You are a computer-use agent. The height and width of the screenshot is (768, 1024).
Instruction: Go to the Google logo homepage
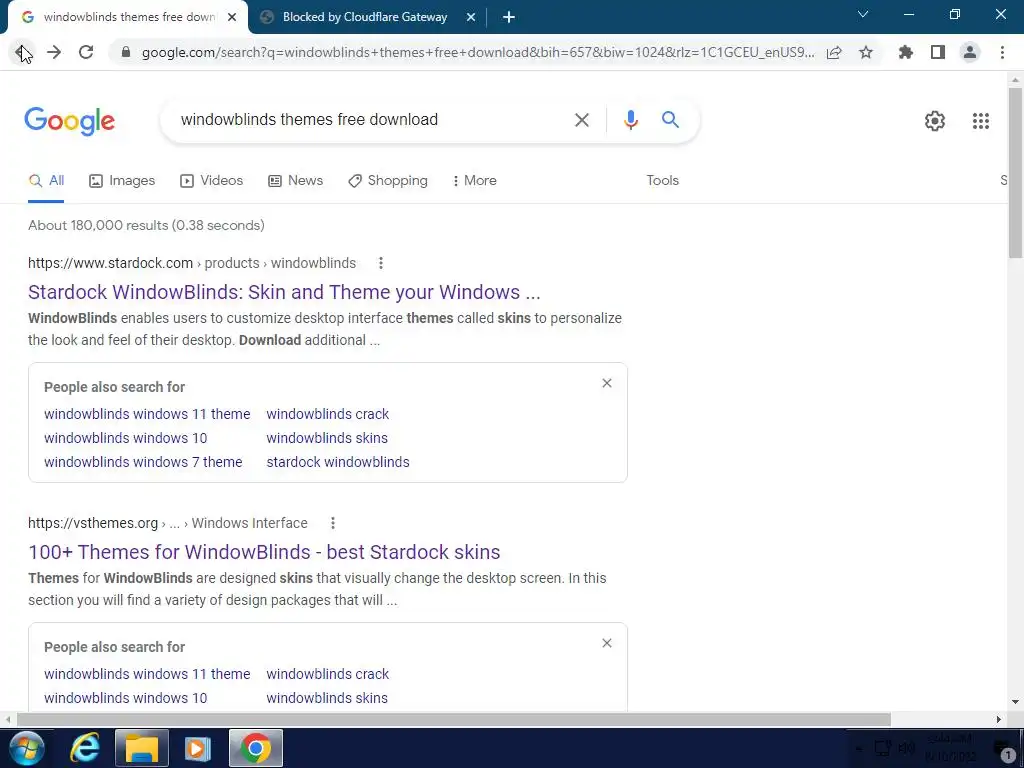(x=69, y=121)
